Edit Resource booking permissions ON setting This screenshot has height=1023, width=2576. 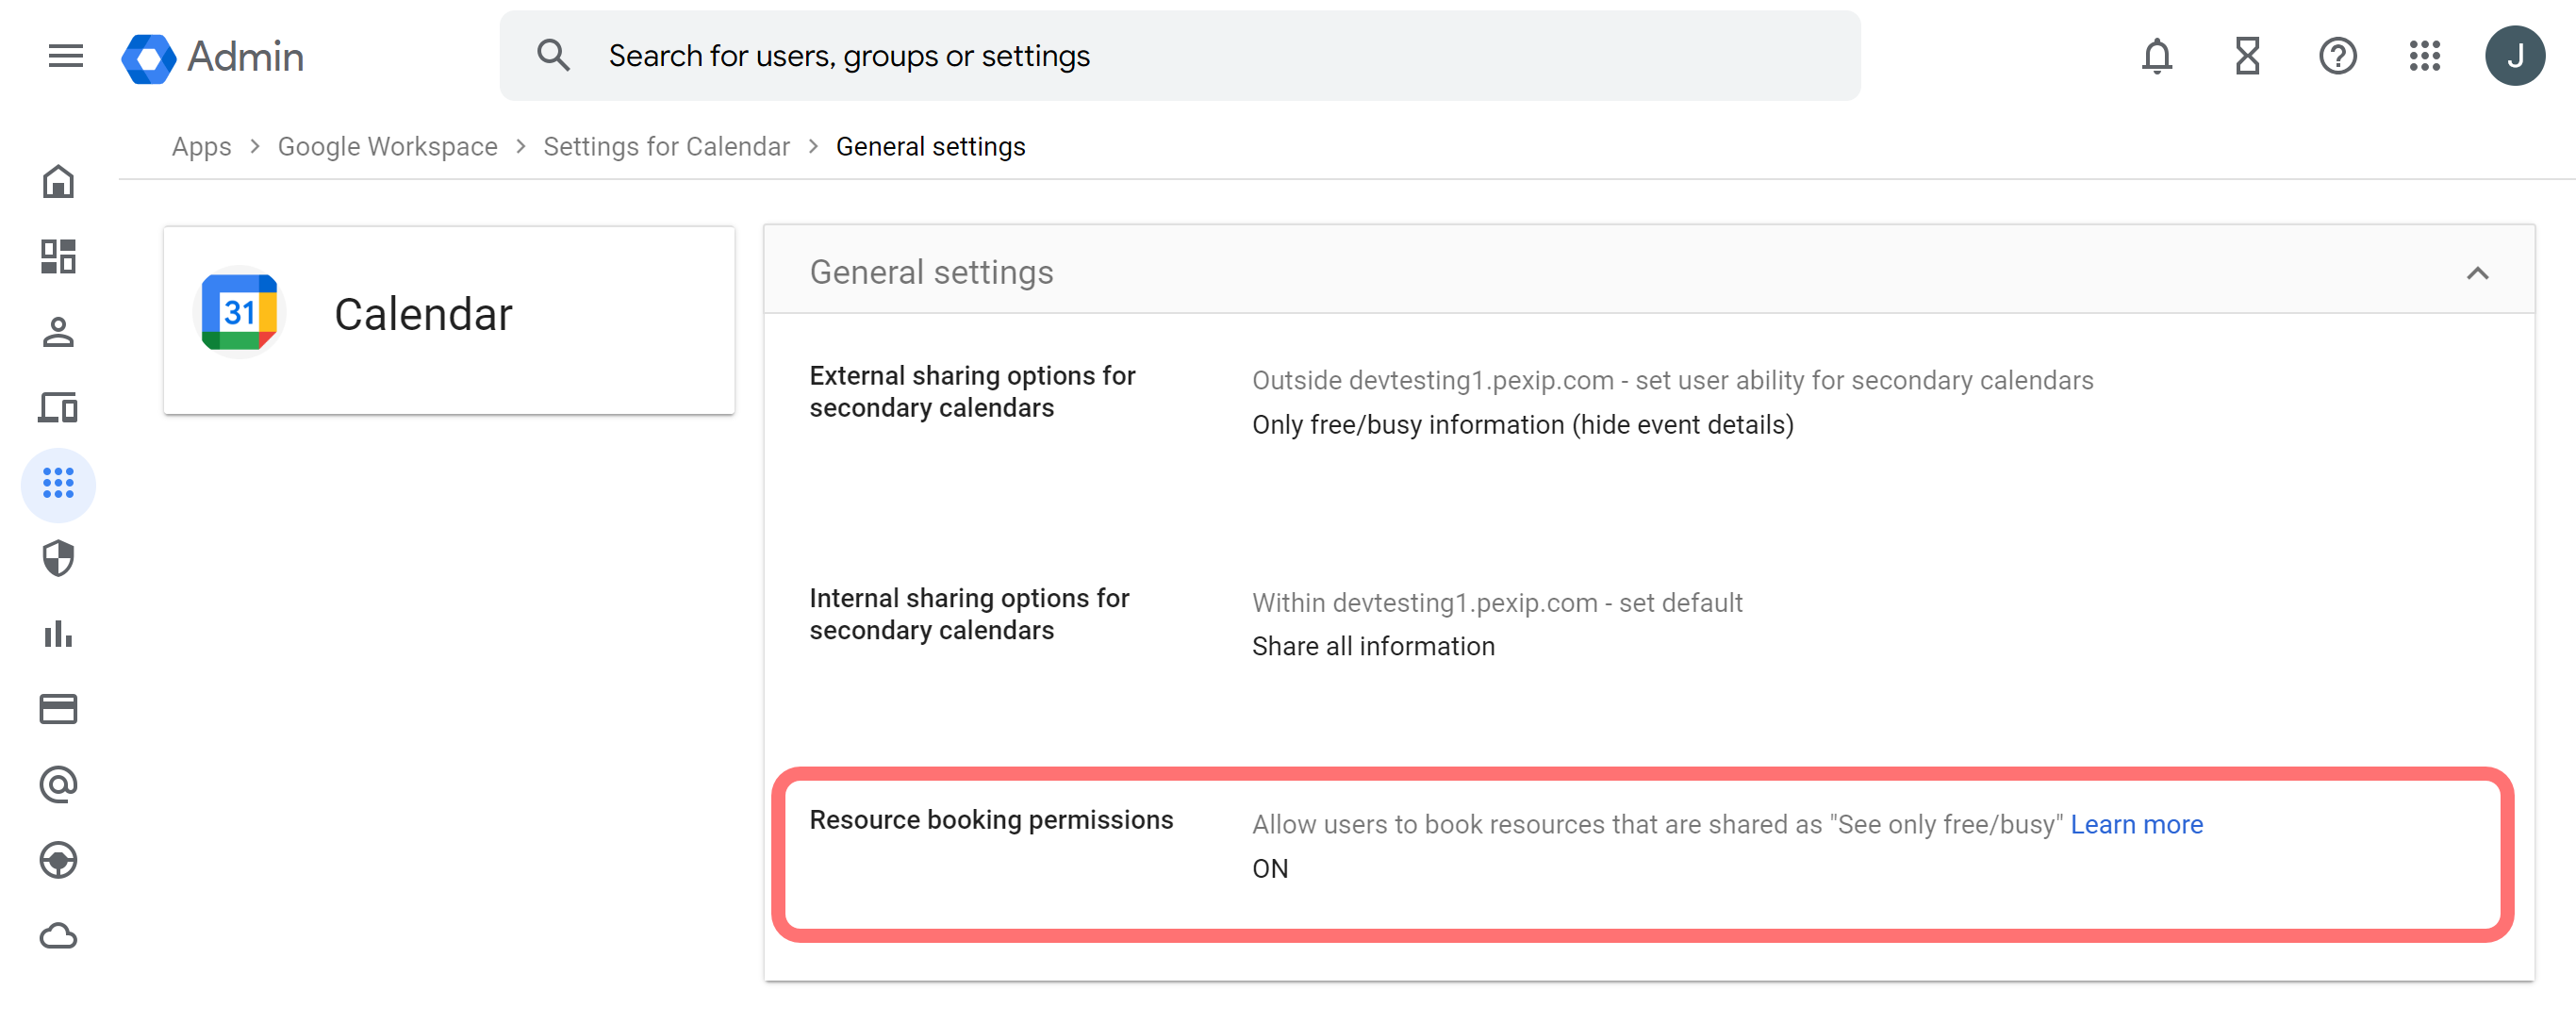point(1269,869)
